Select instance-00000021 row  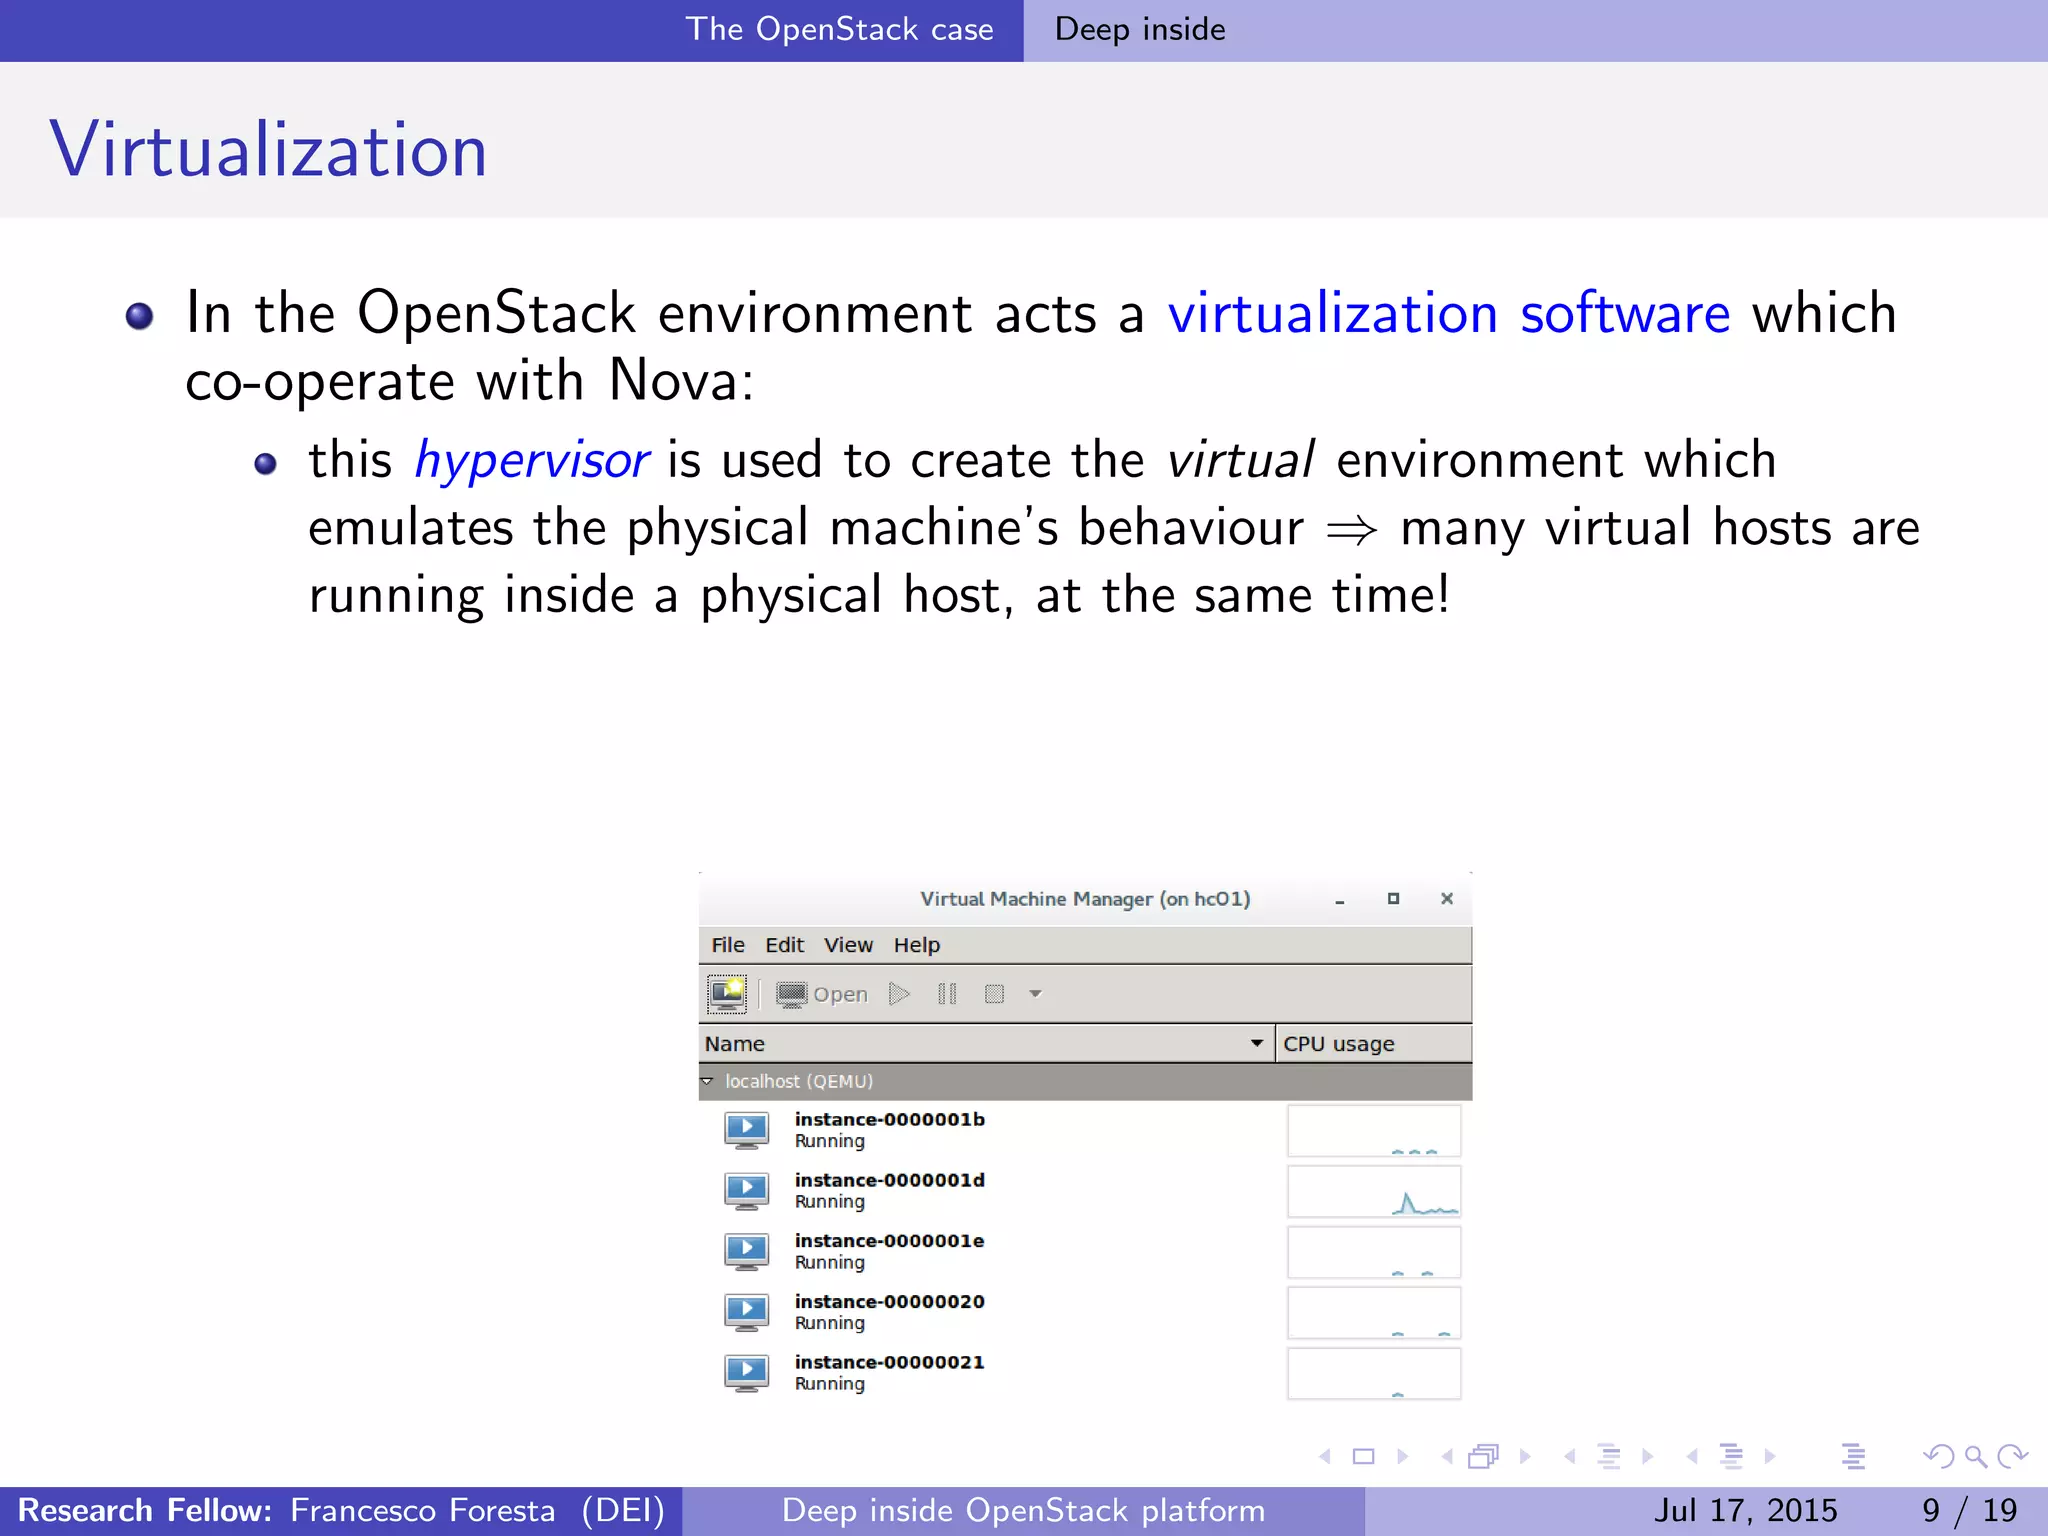1085,1373
